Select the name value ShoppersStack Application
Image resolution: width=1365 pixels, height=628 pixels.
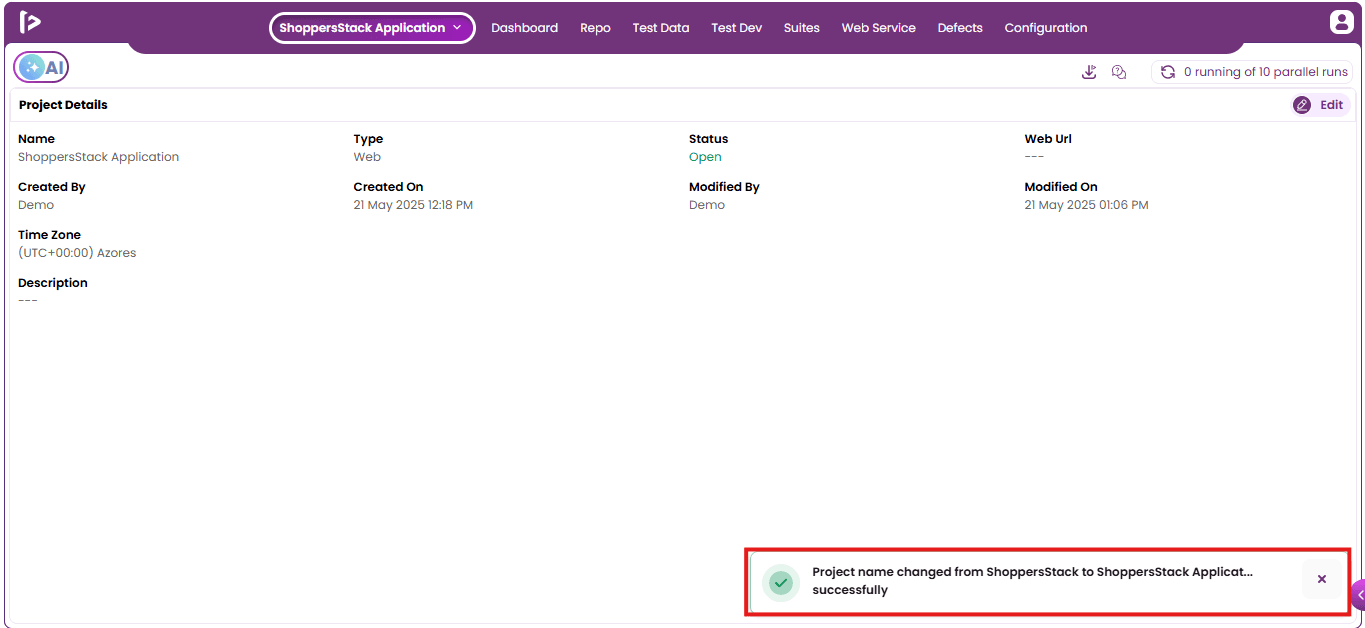click(x=99, y=157)
